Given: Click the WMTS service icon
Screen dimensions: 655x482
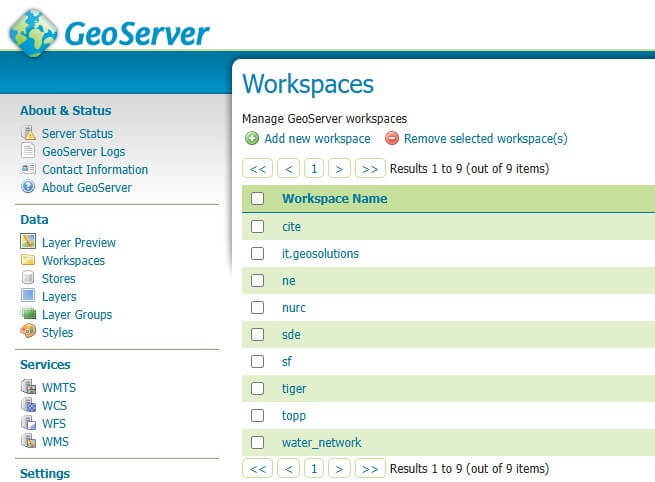Looking at the screenshot, I should [28, 387].
